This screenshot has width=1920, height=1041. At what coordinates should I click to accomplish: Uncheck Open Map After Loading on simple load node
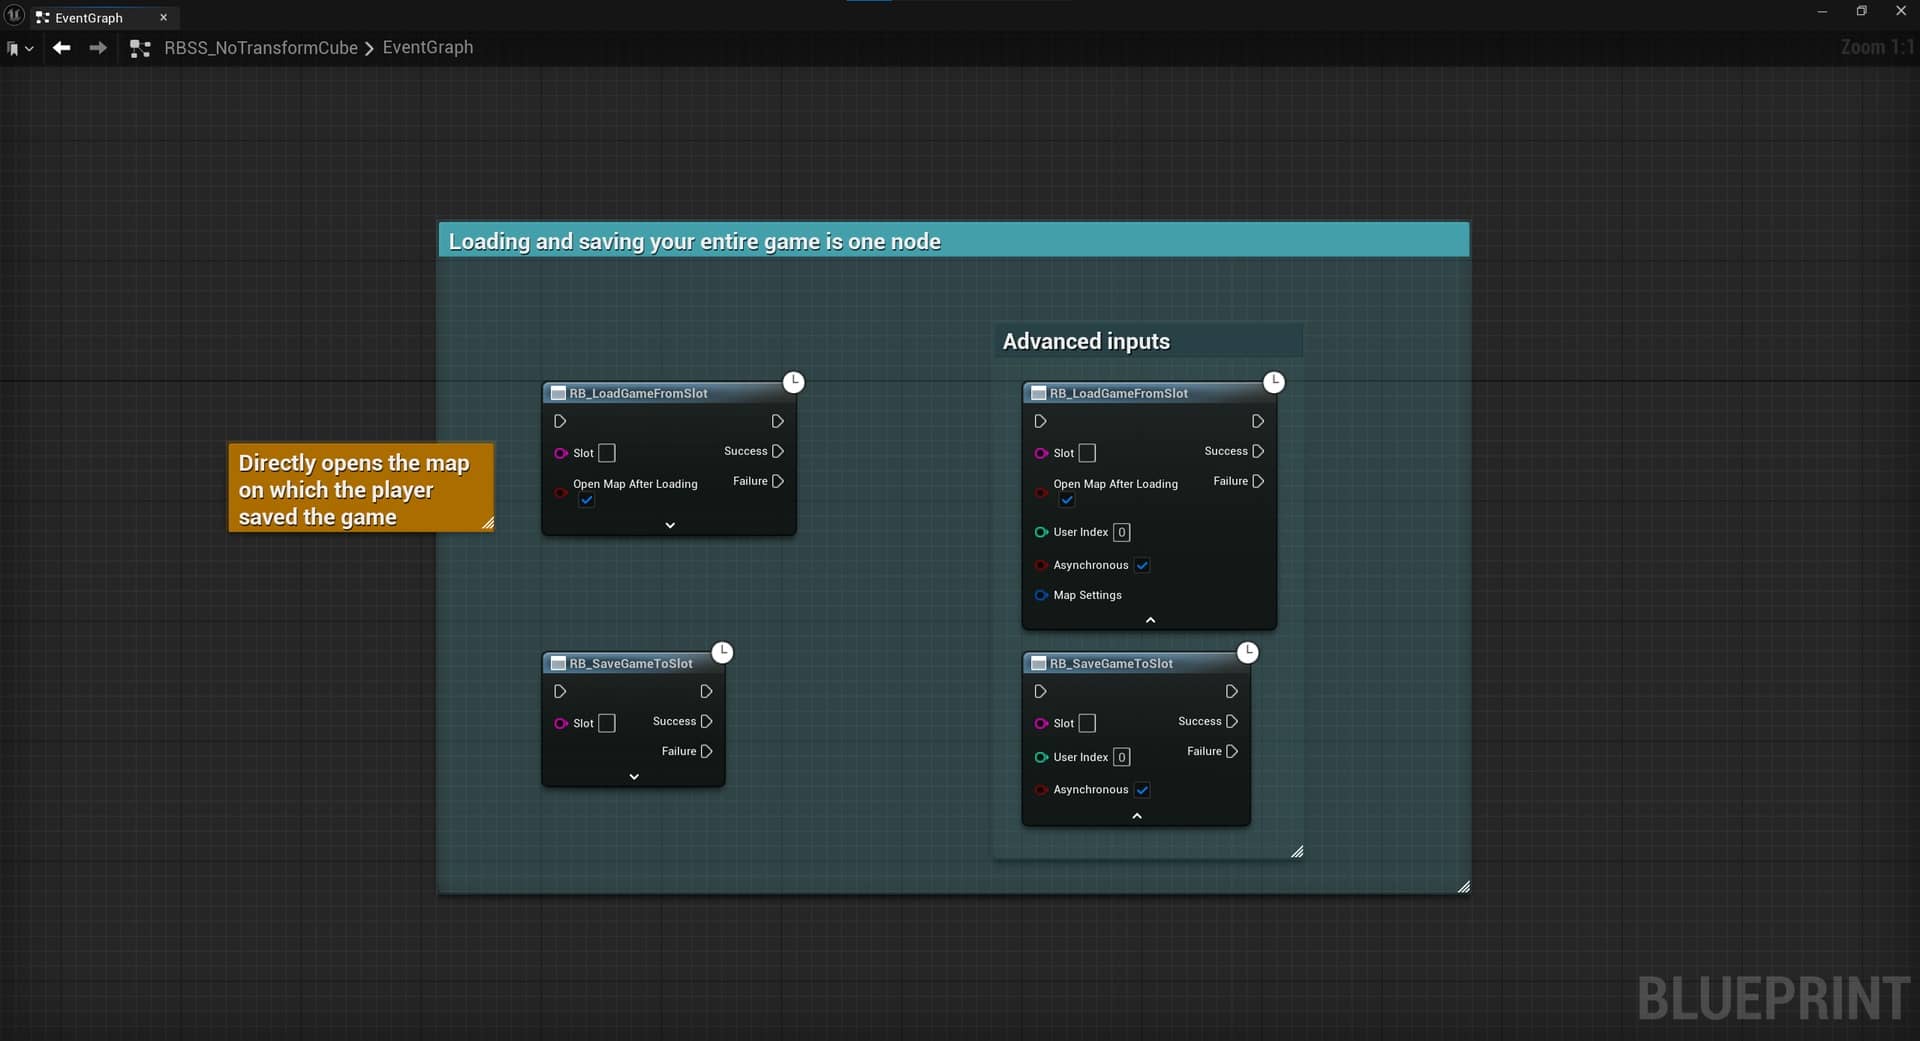point(587,500)
